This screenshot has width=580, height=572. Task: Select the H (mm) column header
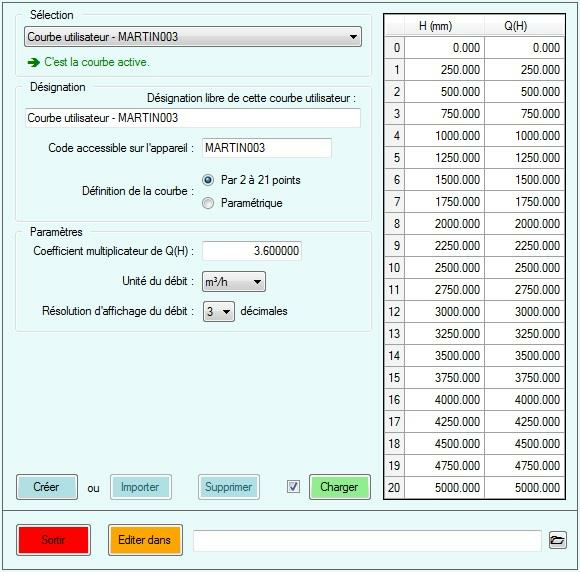click(445, 26)
